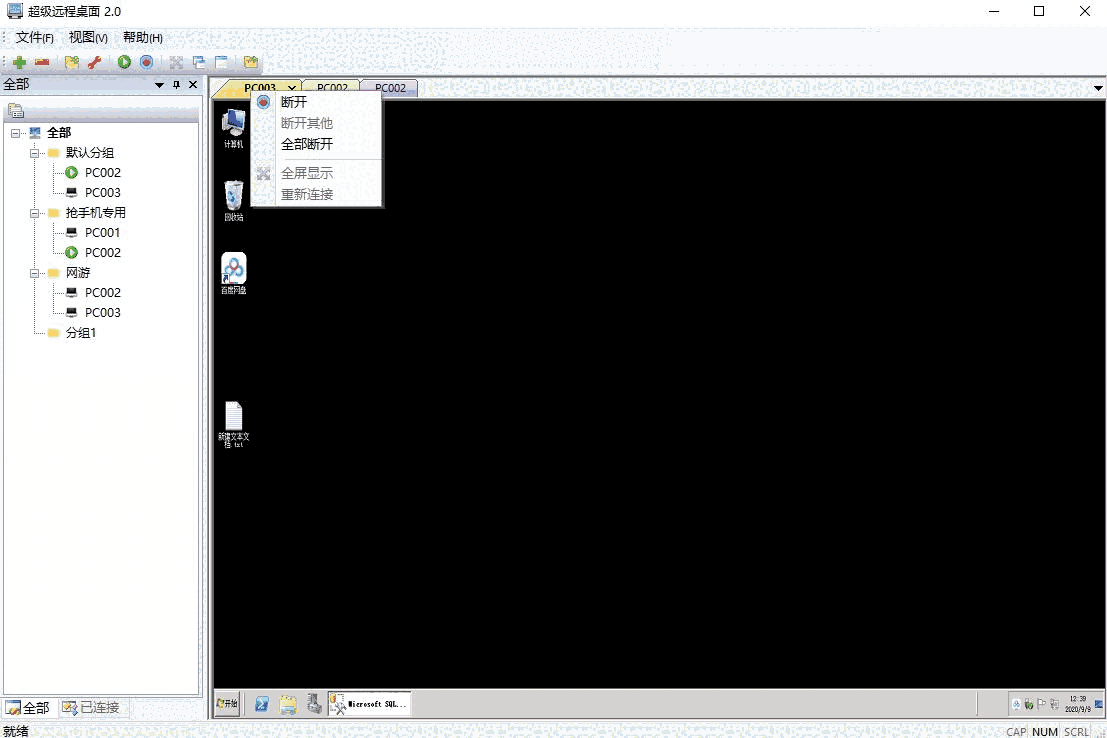The width and height of the screenshot is (1107, 738).
Task: Switch to the first PC002 tab
Action: (332, 88)
